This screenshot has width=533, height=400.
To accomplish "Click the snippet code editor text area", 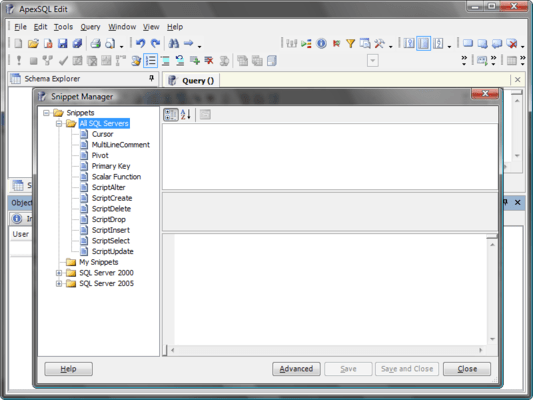I will click(330, 289).
